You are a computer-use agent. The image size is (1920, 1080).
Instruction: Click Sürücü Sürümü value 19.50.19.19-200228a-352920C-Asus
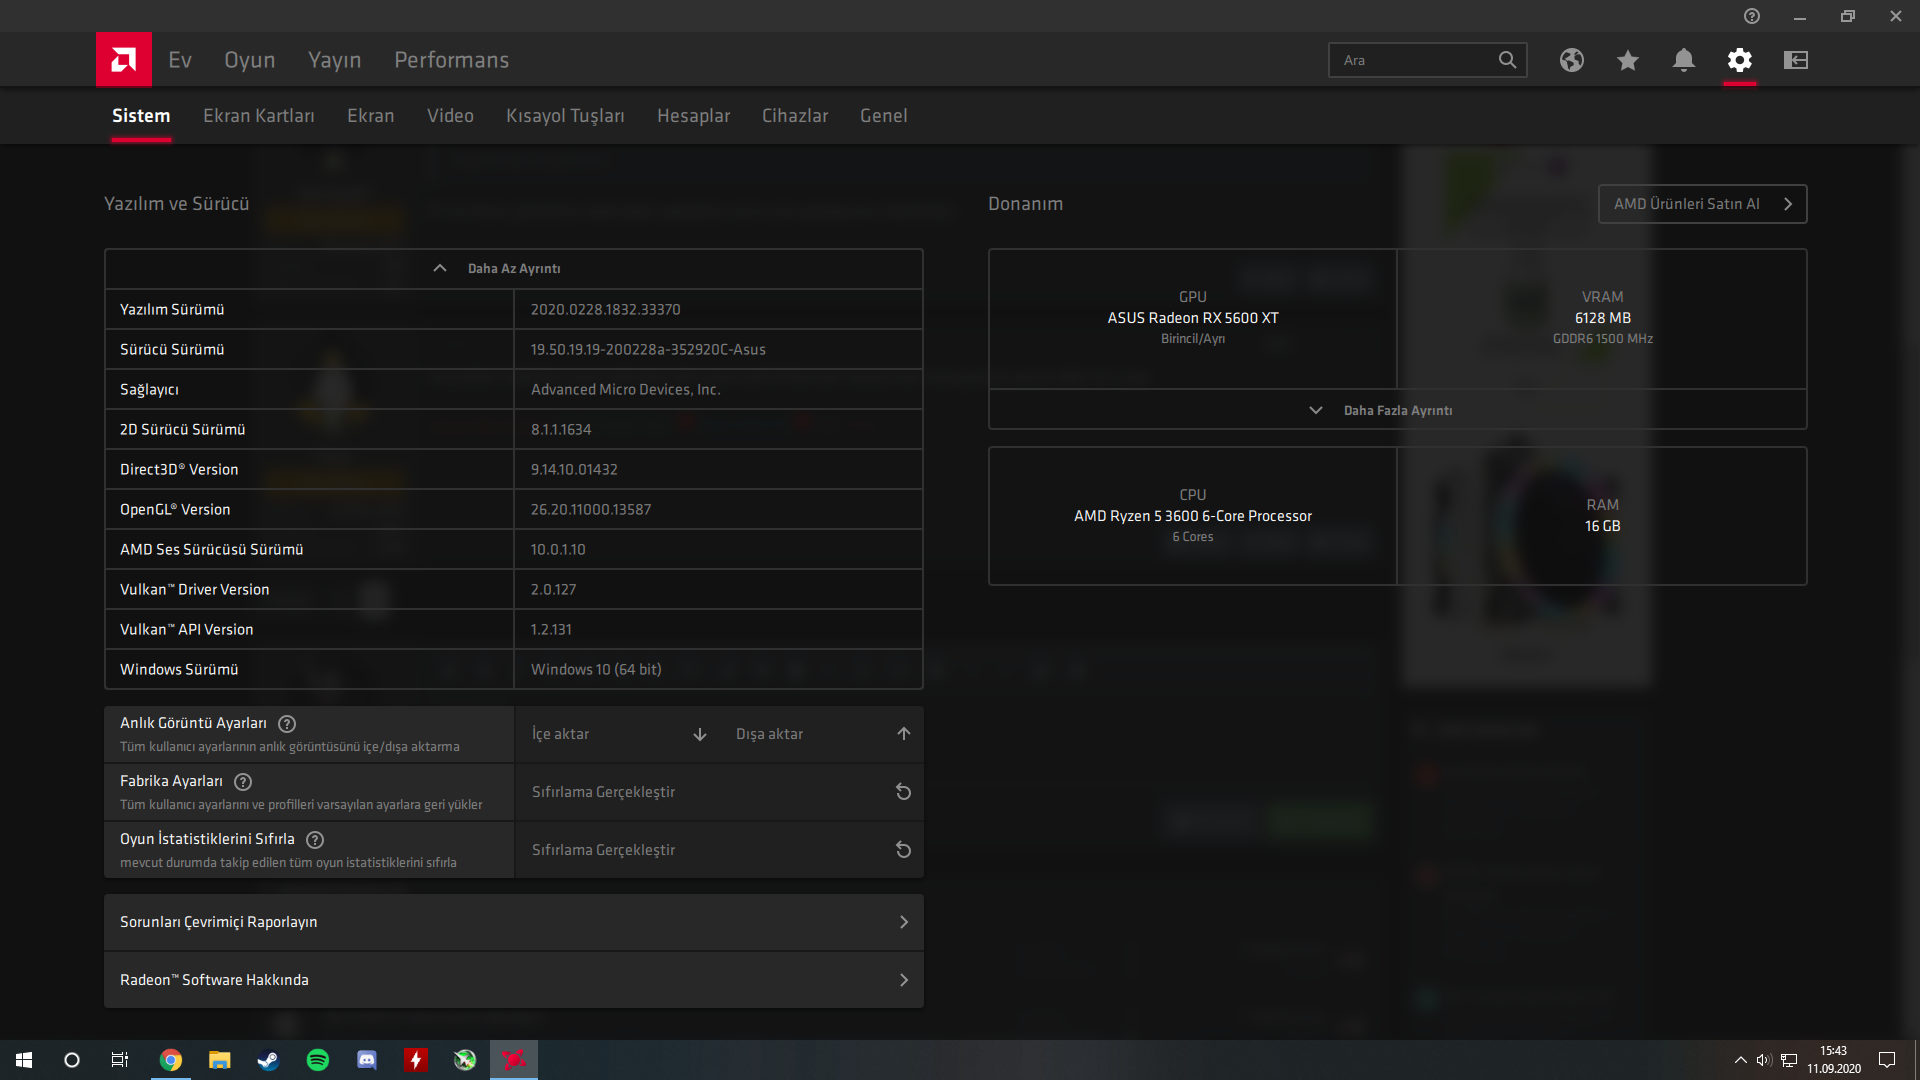point(648,350)
